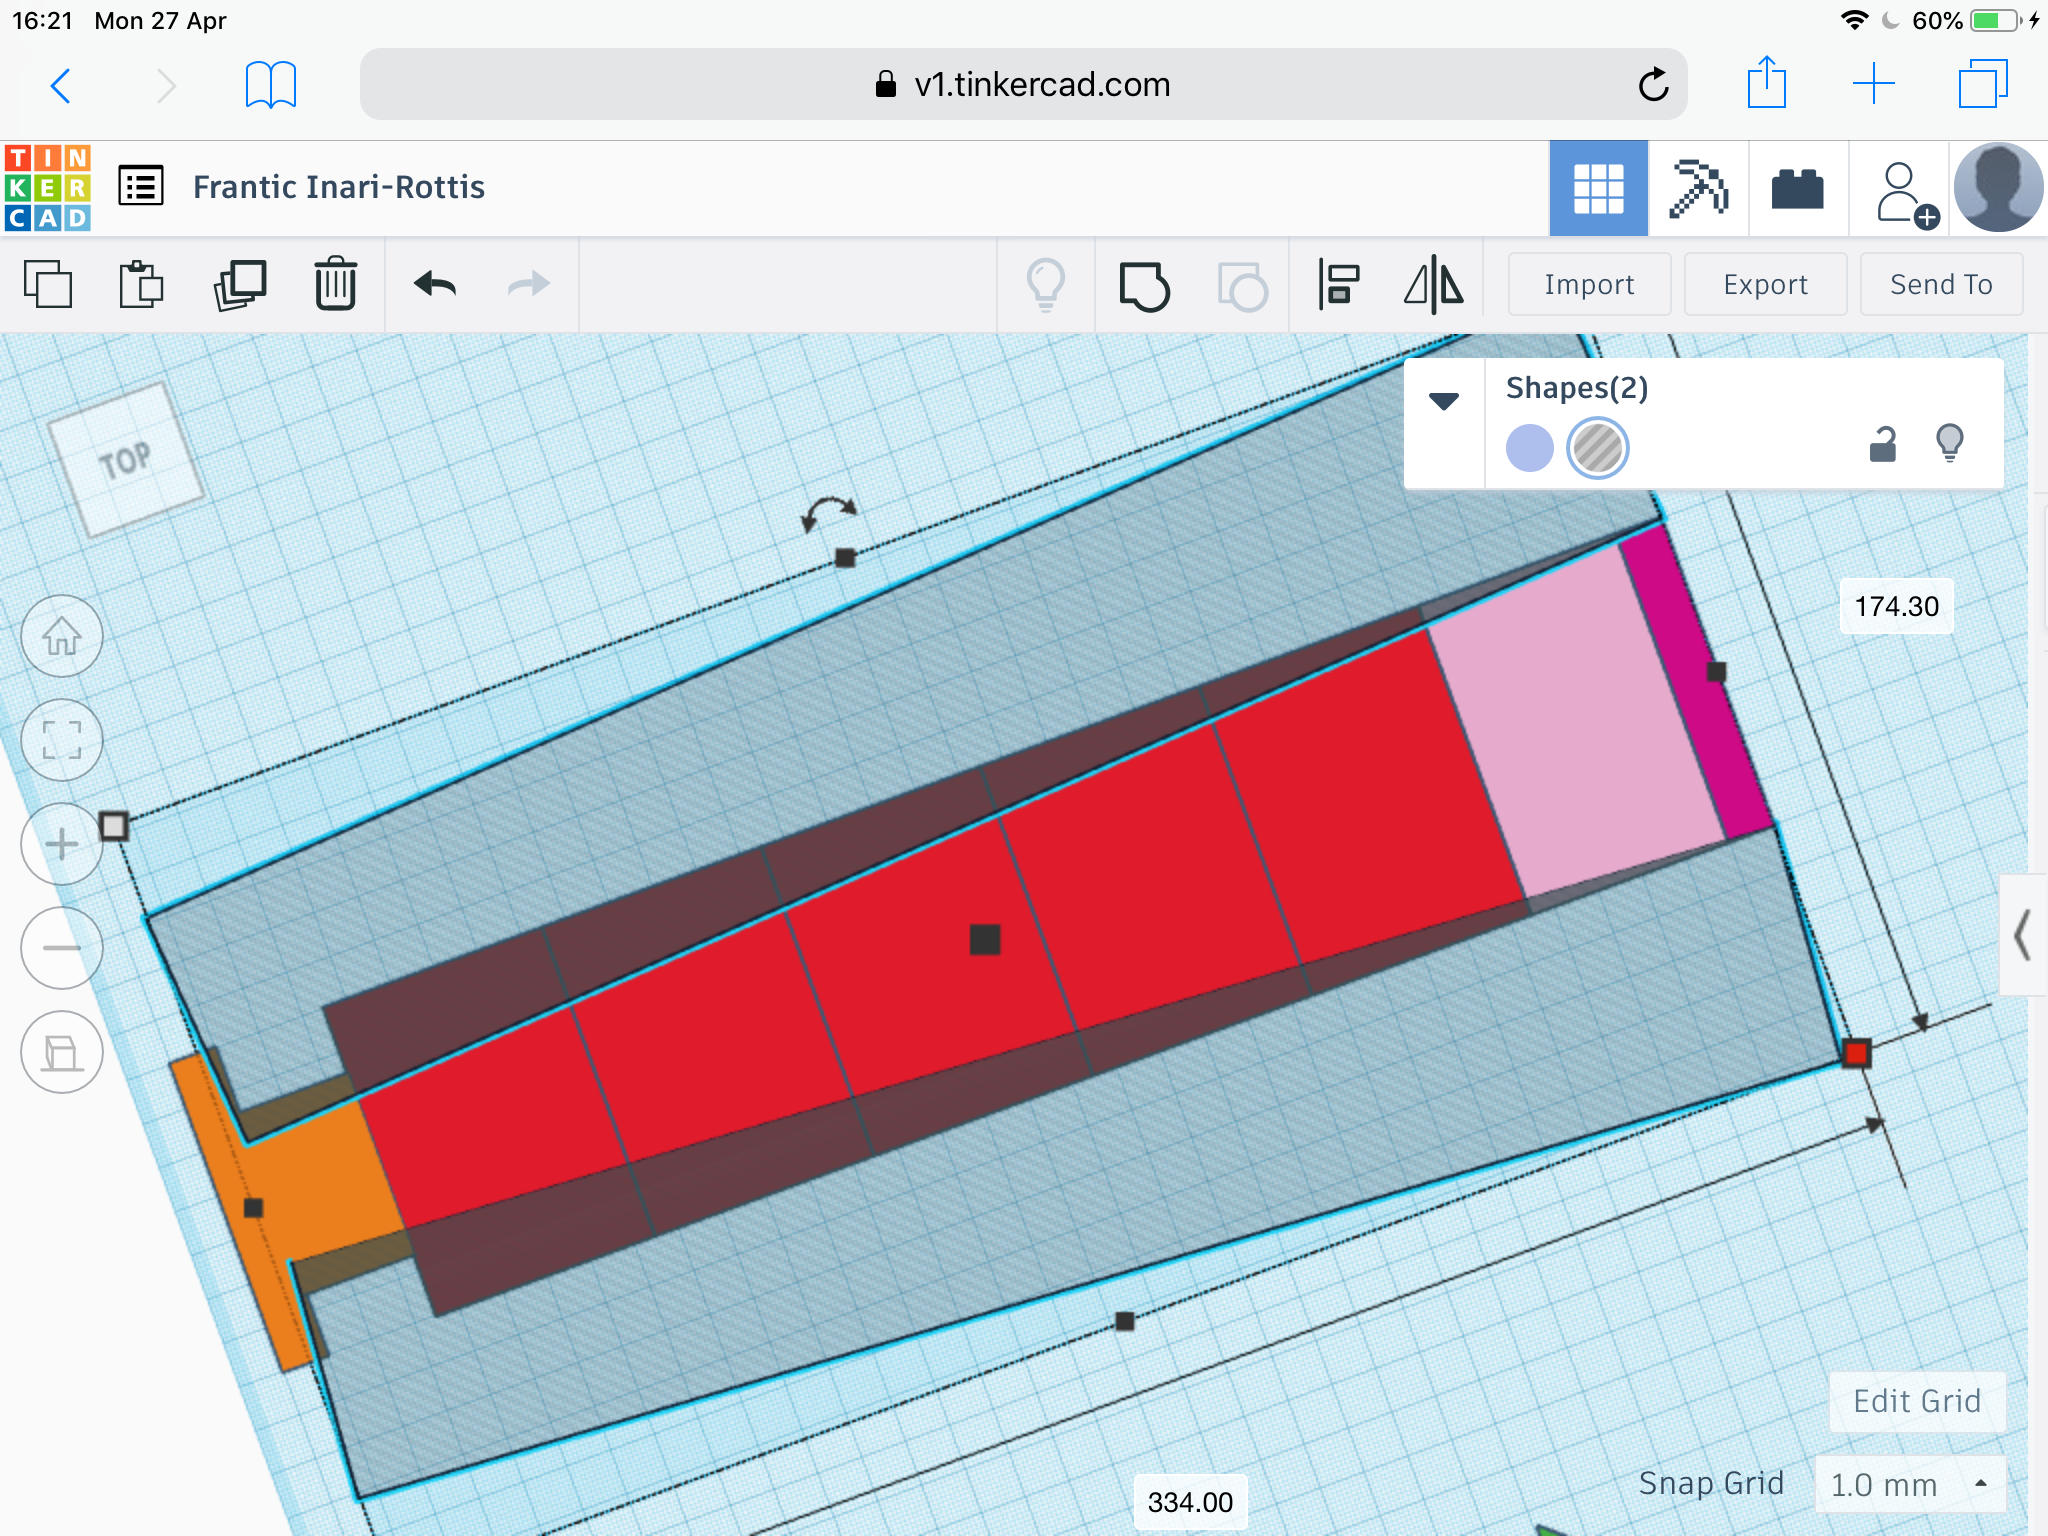Edit the 174.30 dimension value
The image size is (2048, 1536).
point(1896,606)
